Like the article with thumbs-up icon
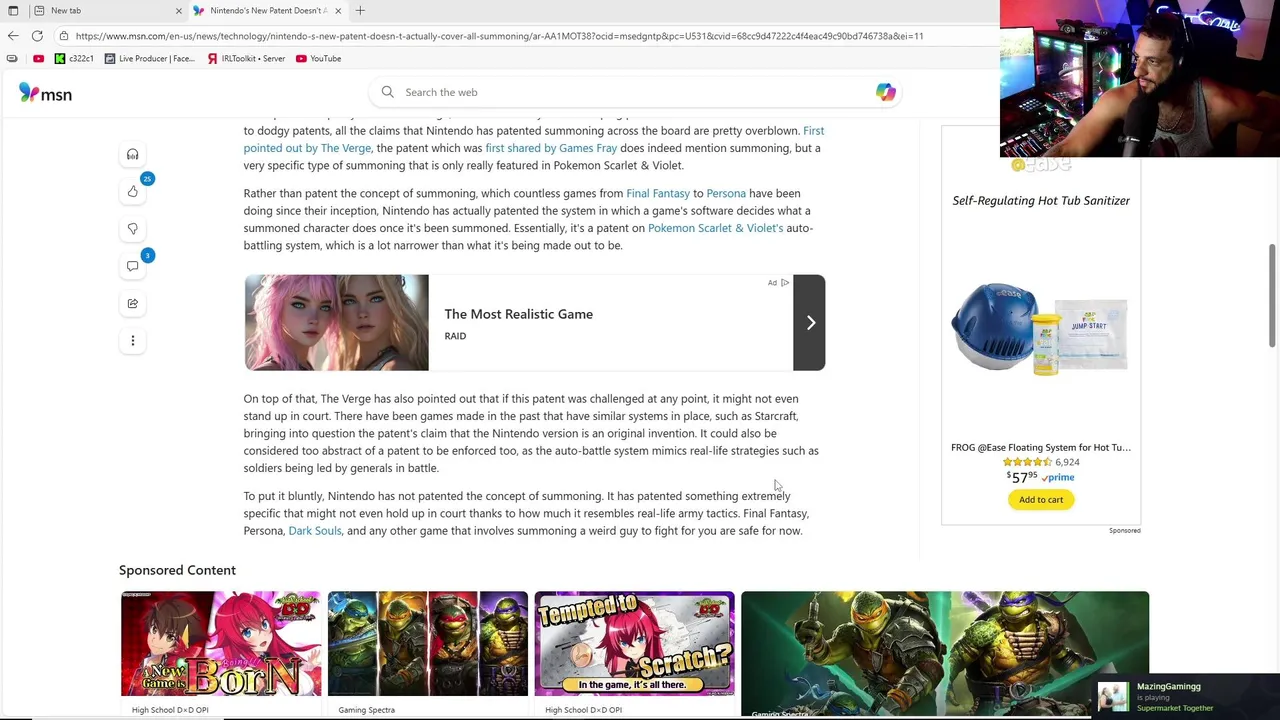This screenshot has height=720, width=1280. click(132, 191)
